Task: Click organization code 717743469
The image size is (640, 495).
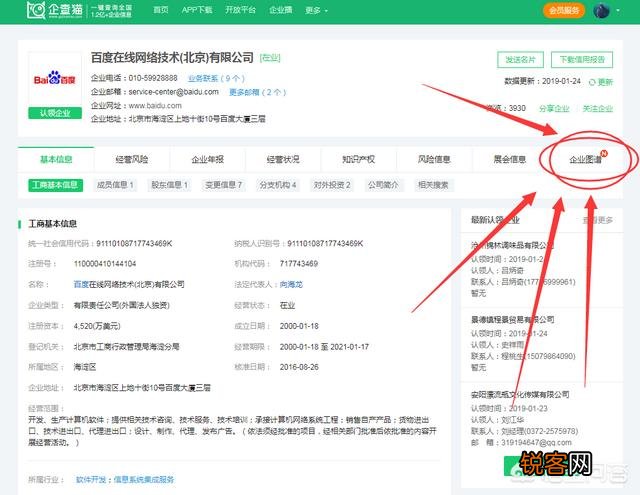Action: click(299, 264)
